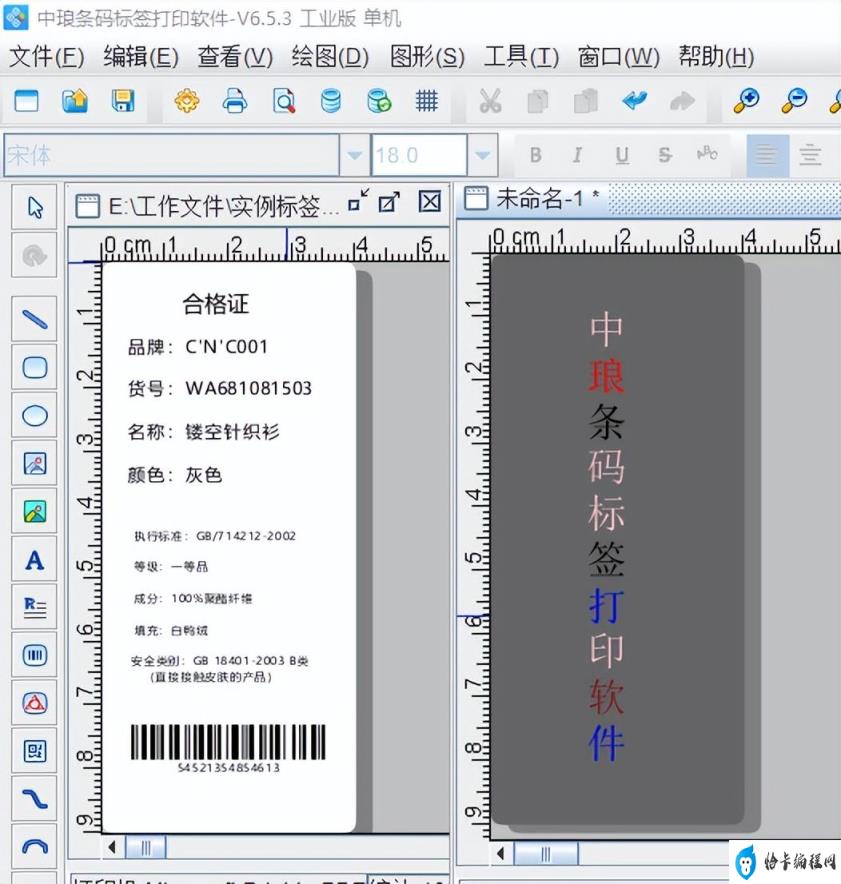Image resolution: width=841 pixels, height=884 pixels.
Task: Click the Copy icon
Action: tap(538, 101)
